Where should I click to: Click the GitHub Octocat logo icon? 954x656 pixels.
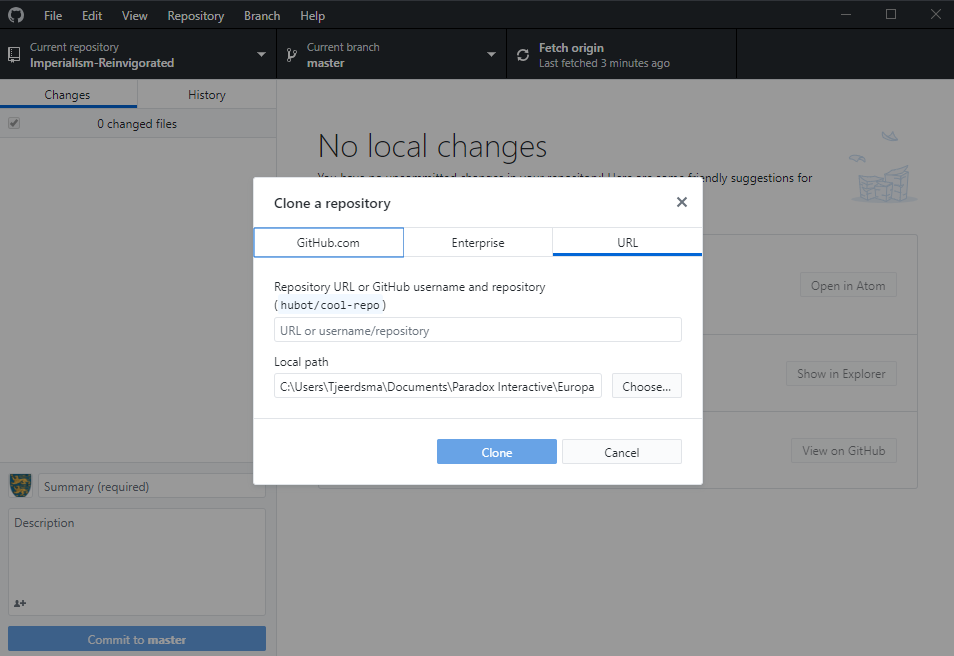pyautogui.click(x=16, y=15)
